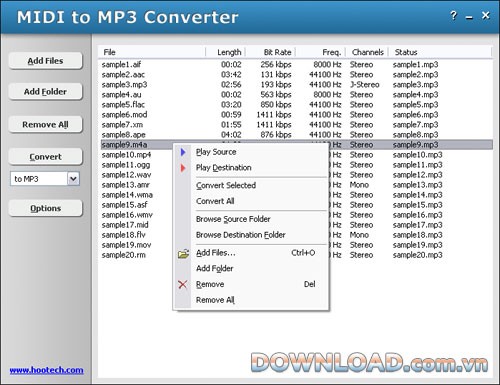Select the sample5.flac file row
The width and height of the screenshot is (500, 385).
(296, 104)
